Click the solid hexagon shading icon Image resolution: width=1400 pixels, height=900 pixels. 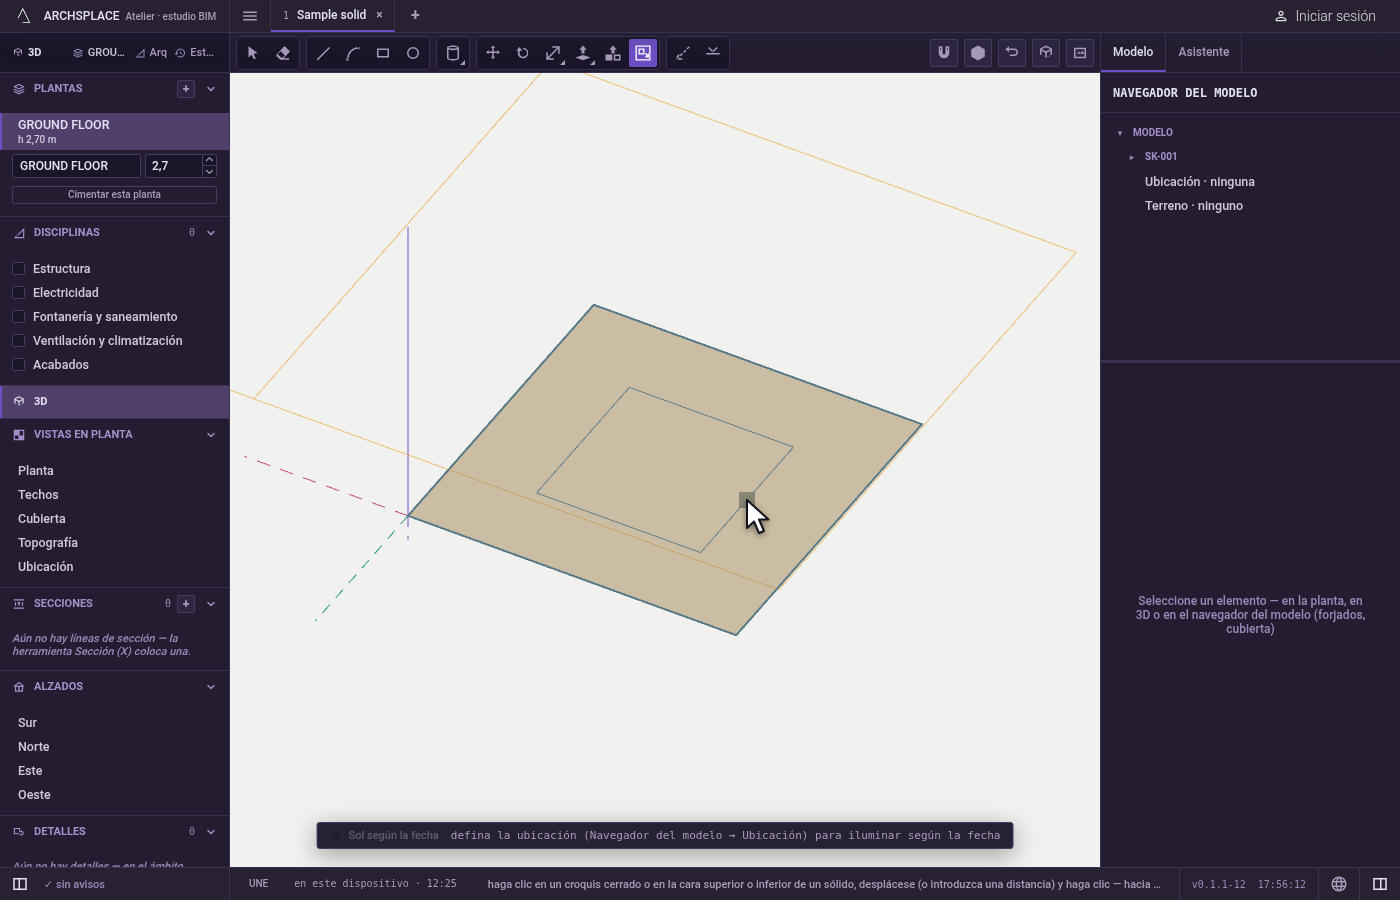click(x=978, y=53)
